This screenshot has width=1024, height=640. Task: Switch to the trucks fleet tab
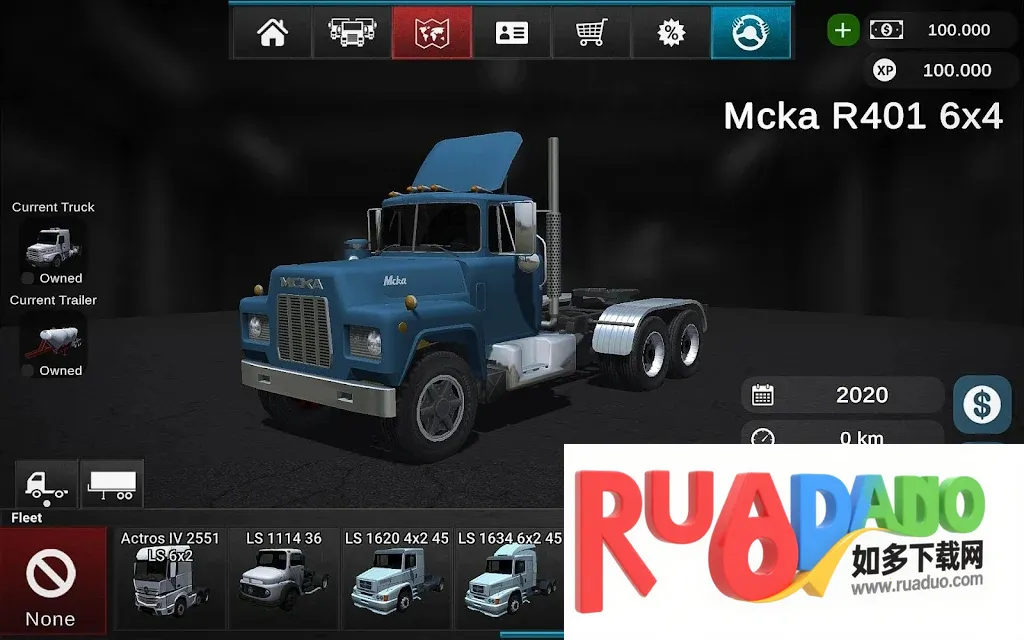point(46,485)
